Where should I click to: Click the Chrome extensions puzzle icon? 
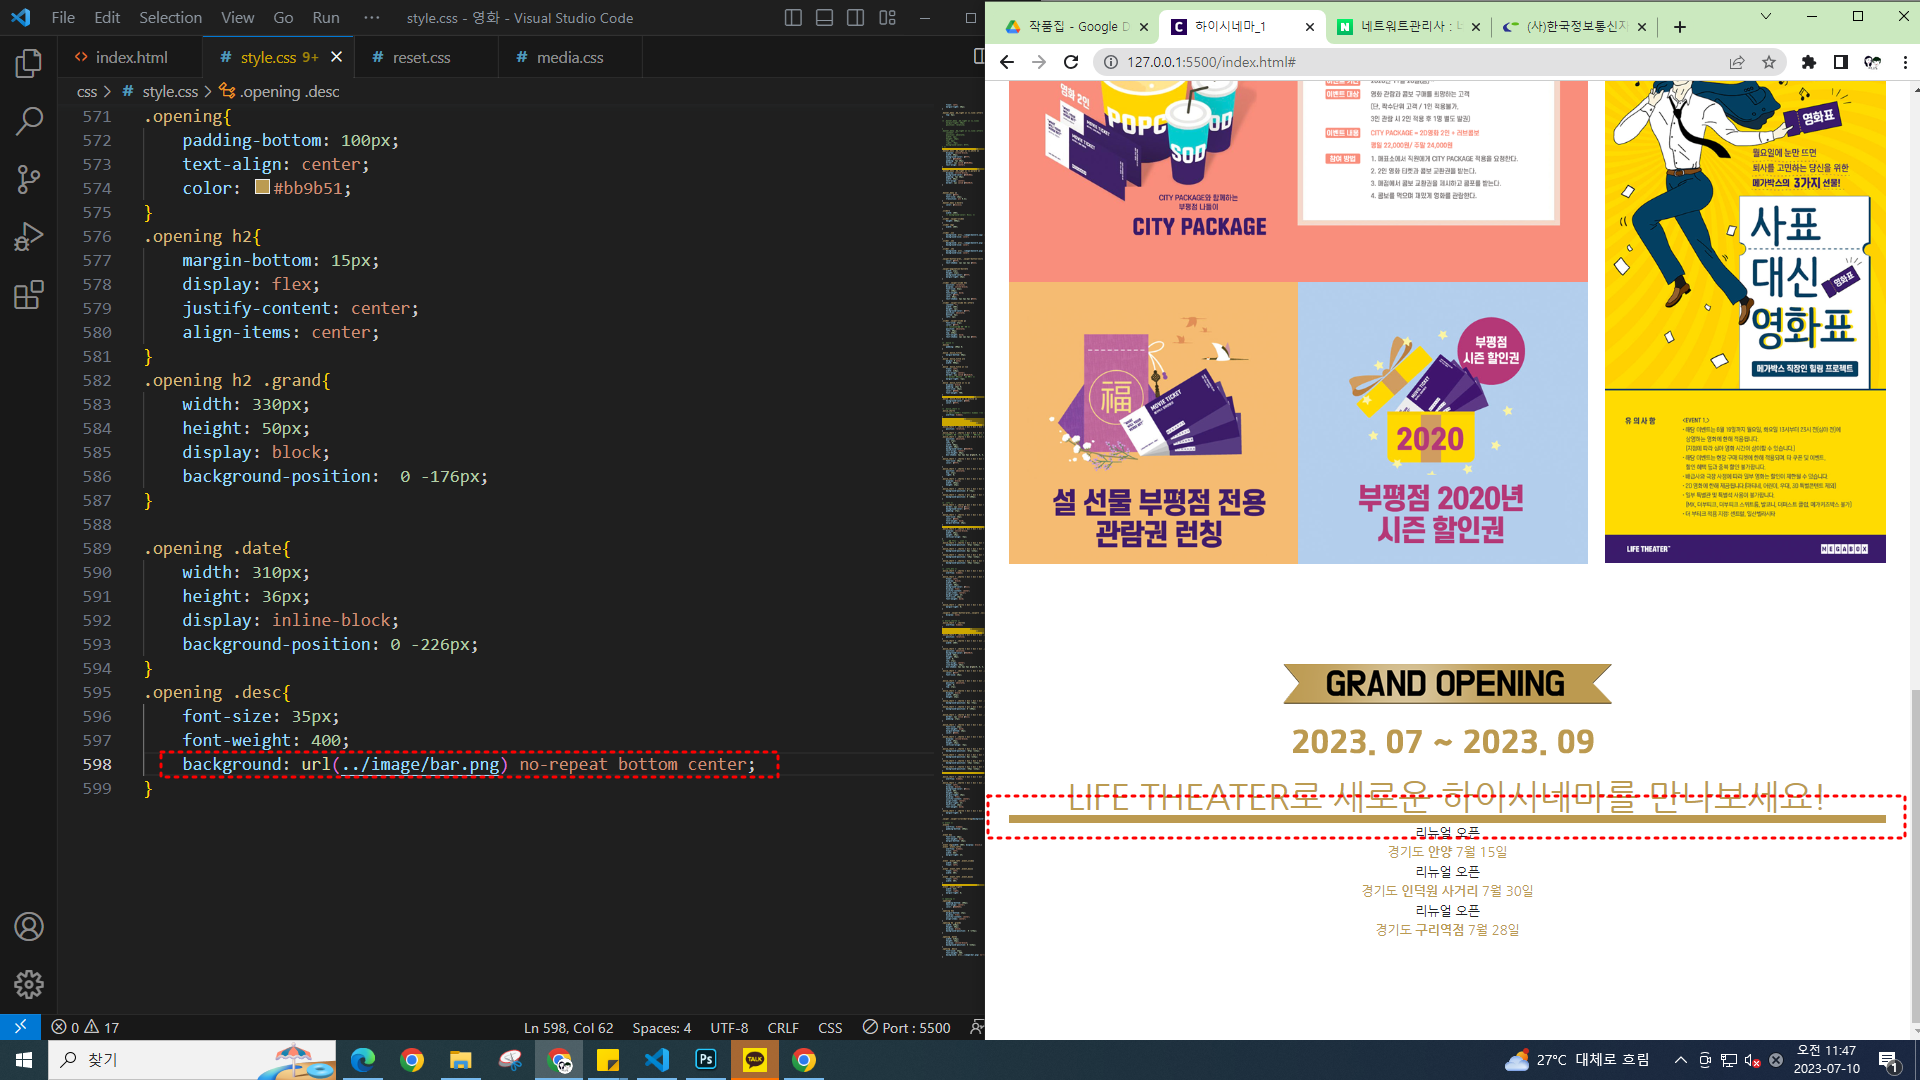(1808, 62)
